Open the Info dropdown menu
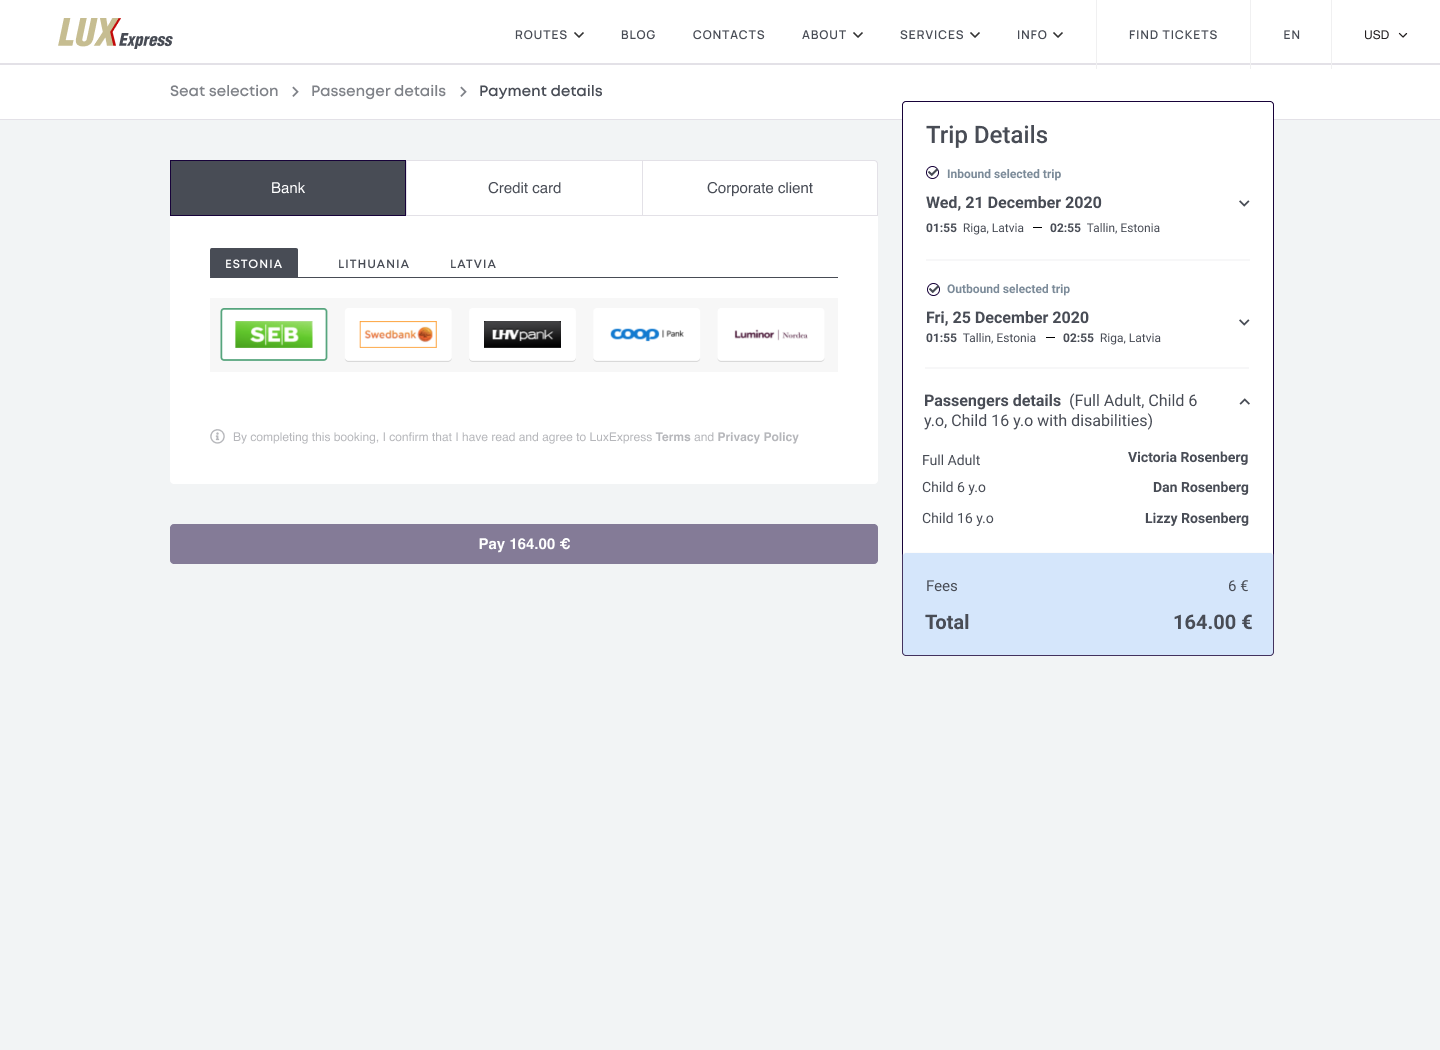The image size is (1440, 1050). [1040, 34]
